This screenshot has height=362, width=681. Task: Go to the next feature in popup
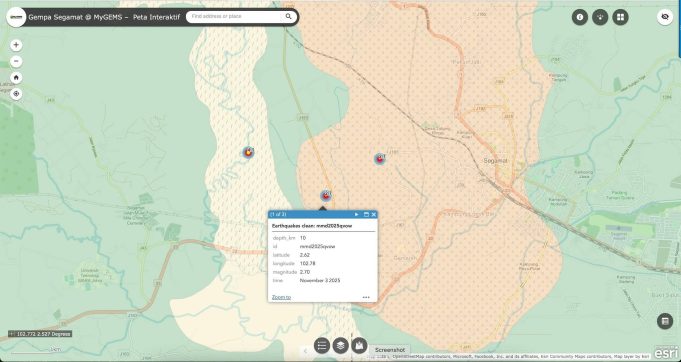click(x=357, y=214)
